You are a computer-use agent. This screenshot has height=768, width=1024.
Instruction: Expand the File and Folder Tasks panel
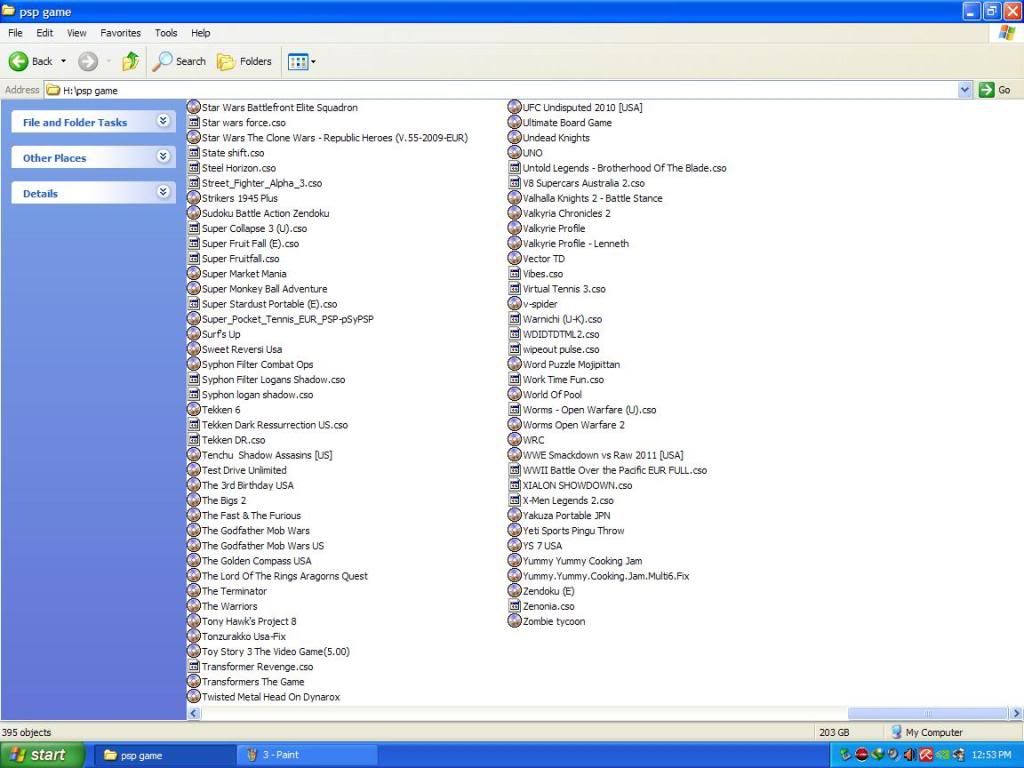[163, 121]
